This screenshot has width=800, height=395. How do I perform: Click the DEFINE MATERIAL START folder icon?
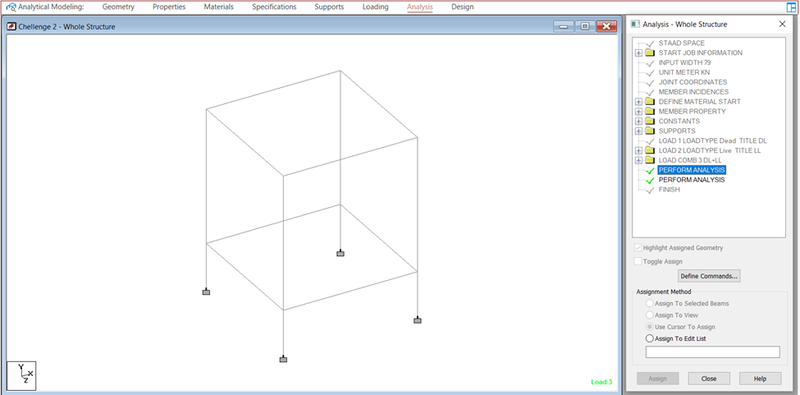pos(649,102)
